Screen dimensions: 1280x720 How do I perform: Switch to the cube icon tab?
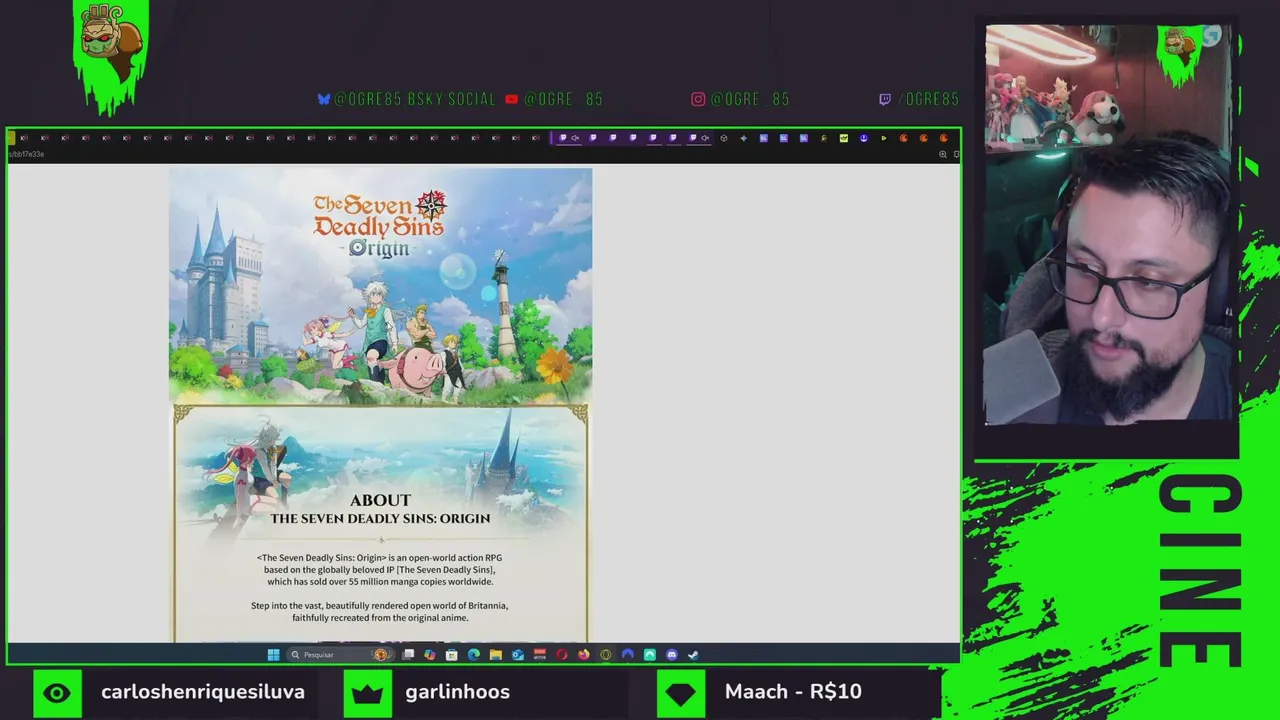[724, 138]
